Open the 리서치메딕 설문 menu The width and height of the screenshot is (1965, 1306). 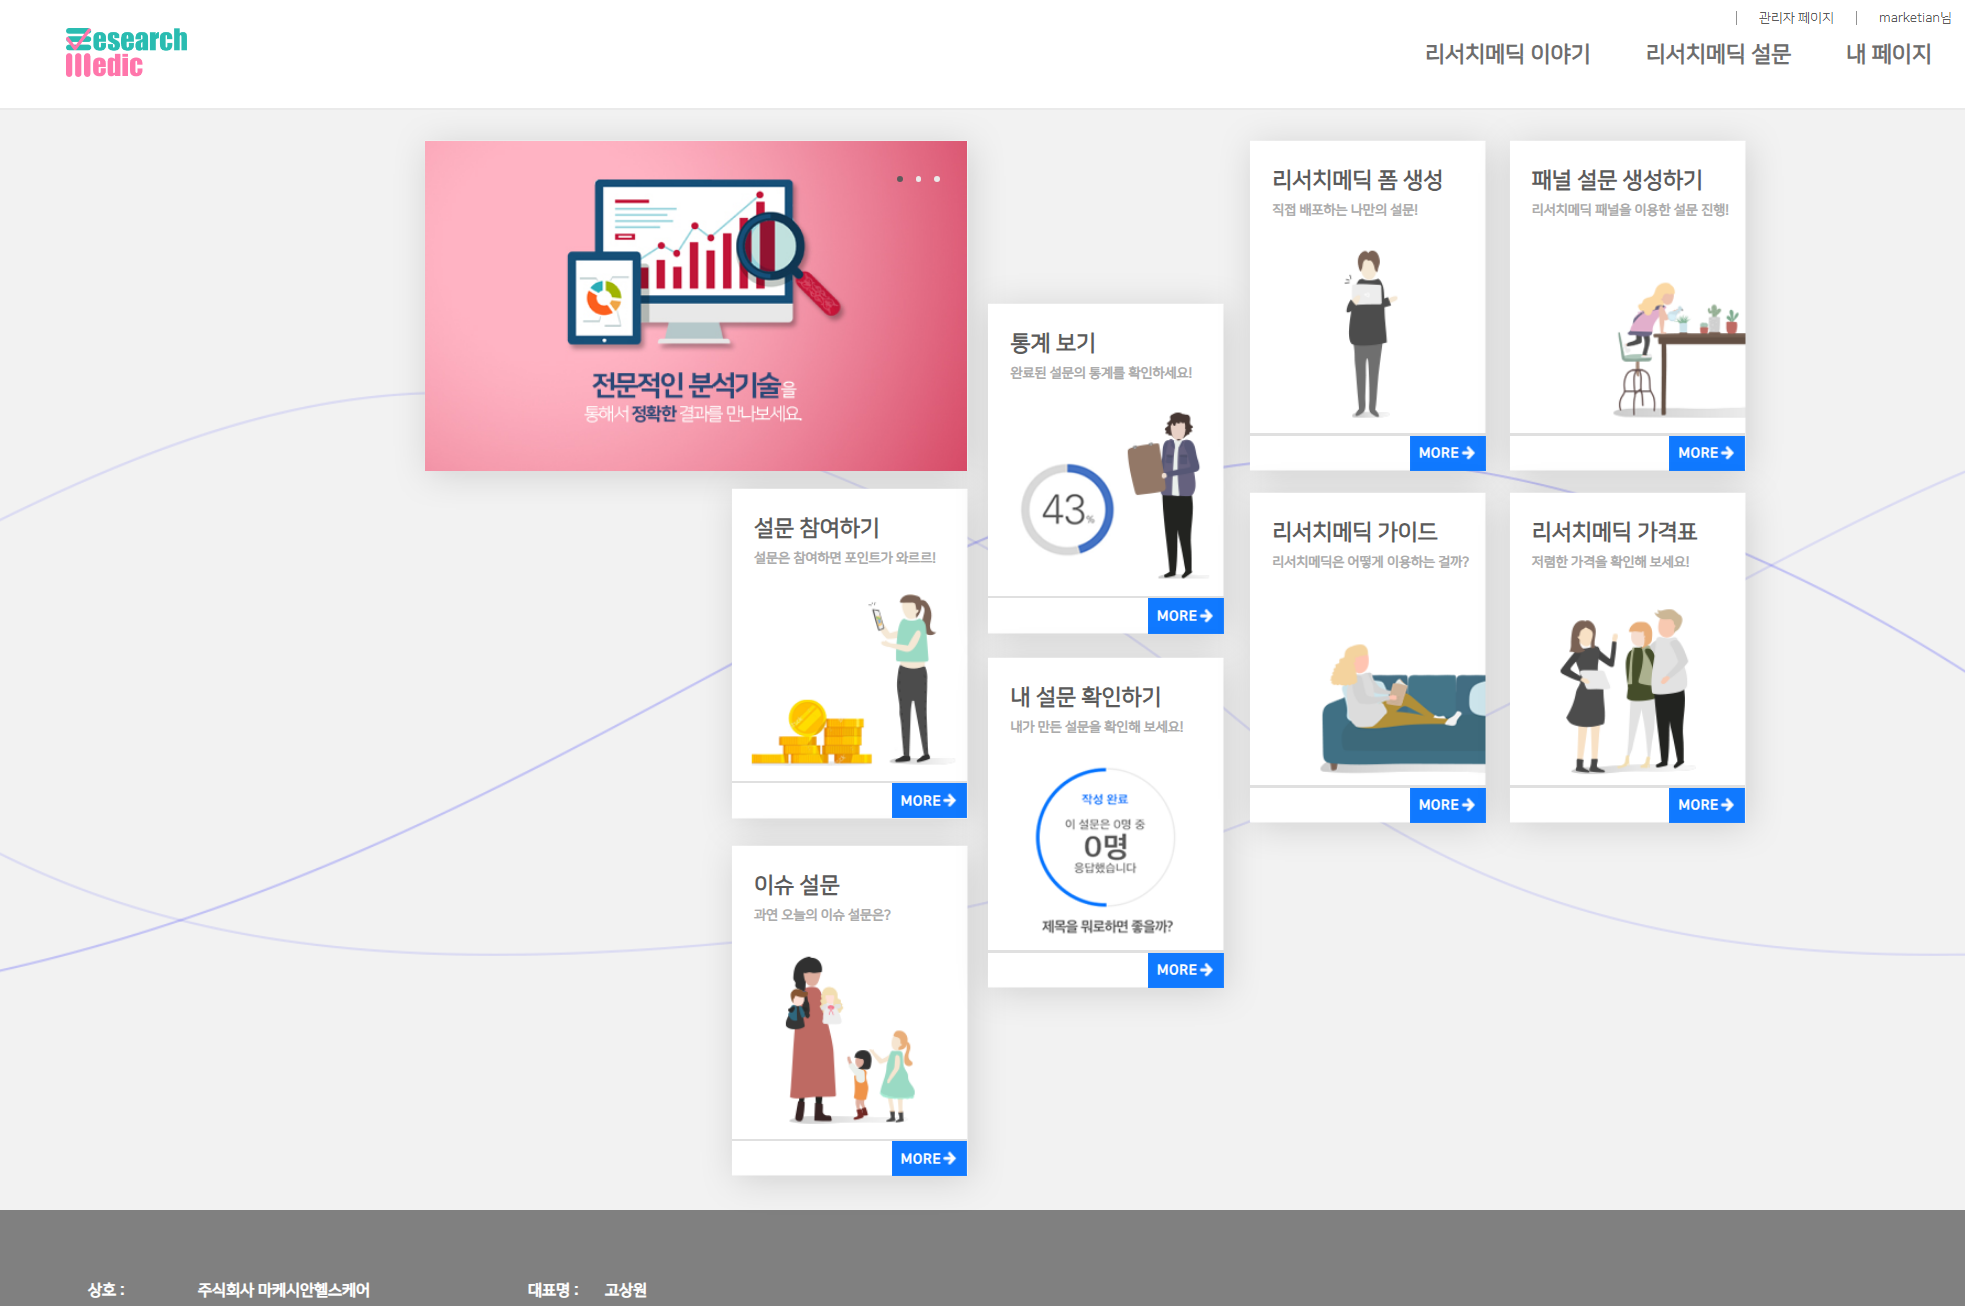1718,54
